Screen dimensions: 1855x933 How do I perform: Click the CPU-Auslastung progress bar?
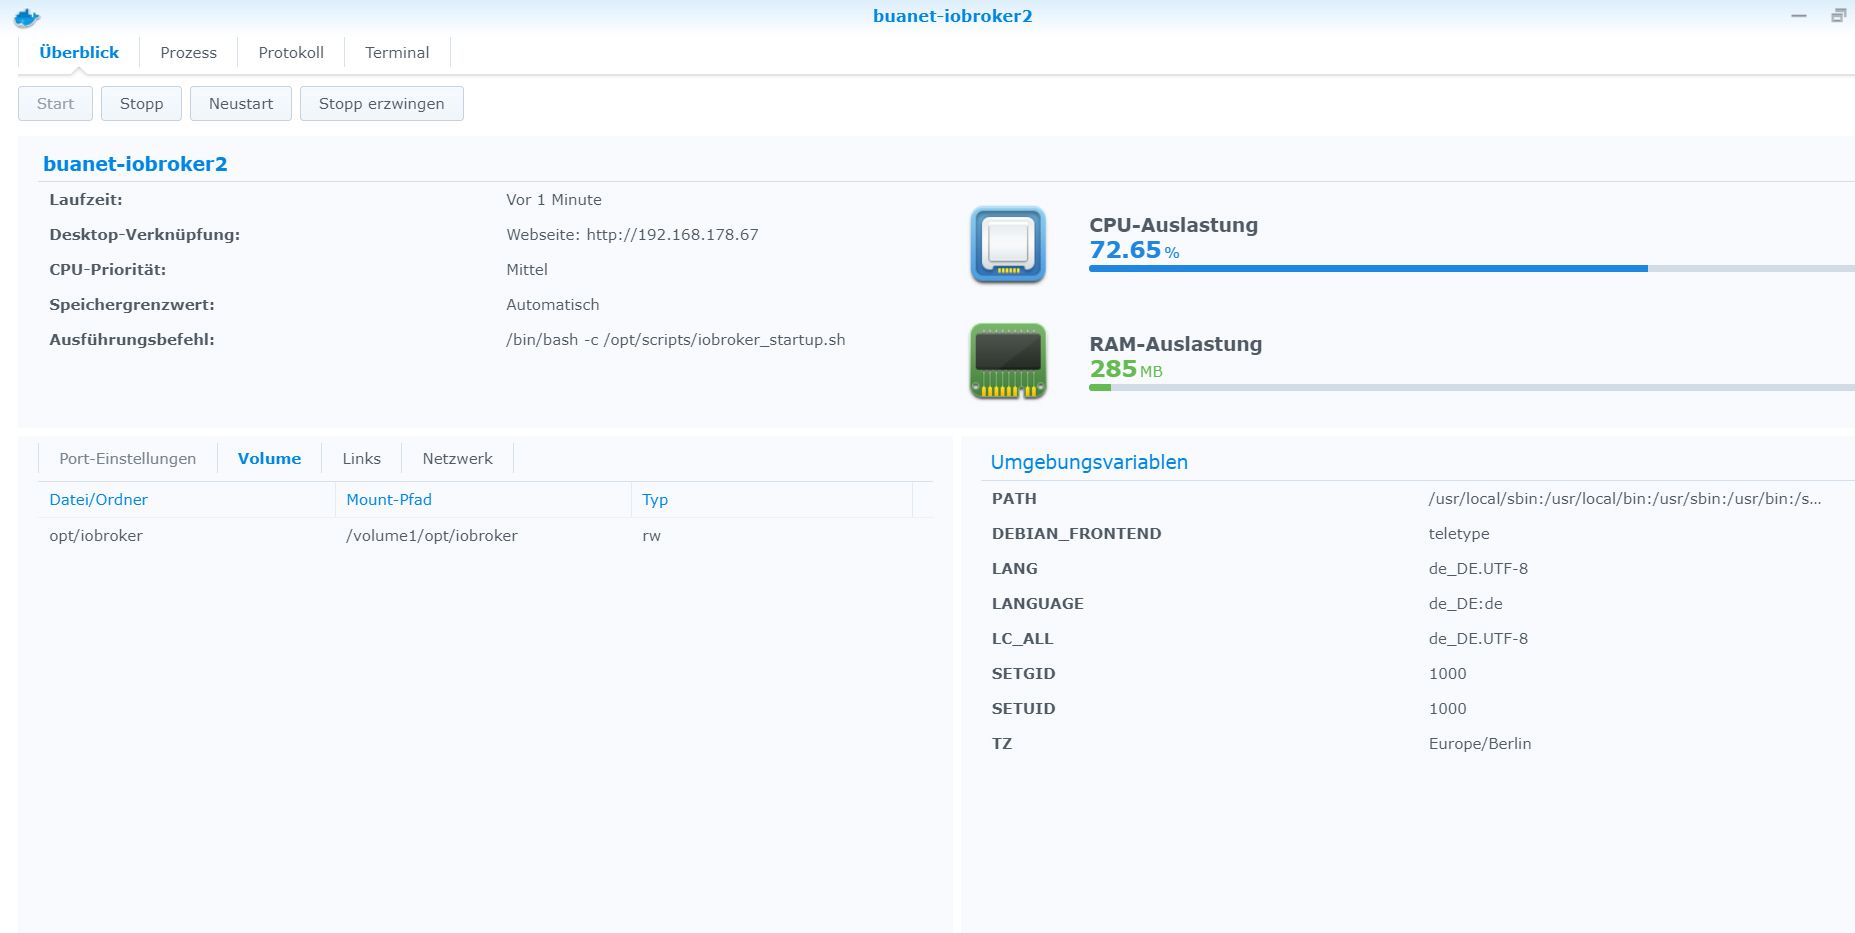pyautogui.click(x=1471, y=268)
